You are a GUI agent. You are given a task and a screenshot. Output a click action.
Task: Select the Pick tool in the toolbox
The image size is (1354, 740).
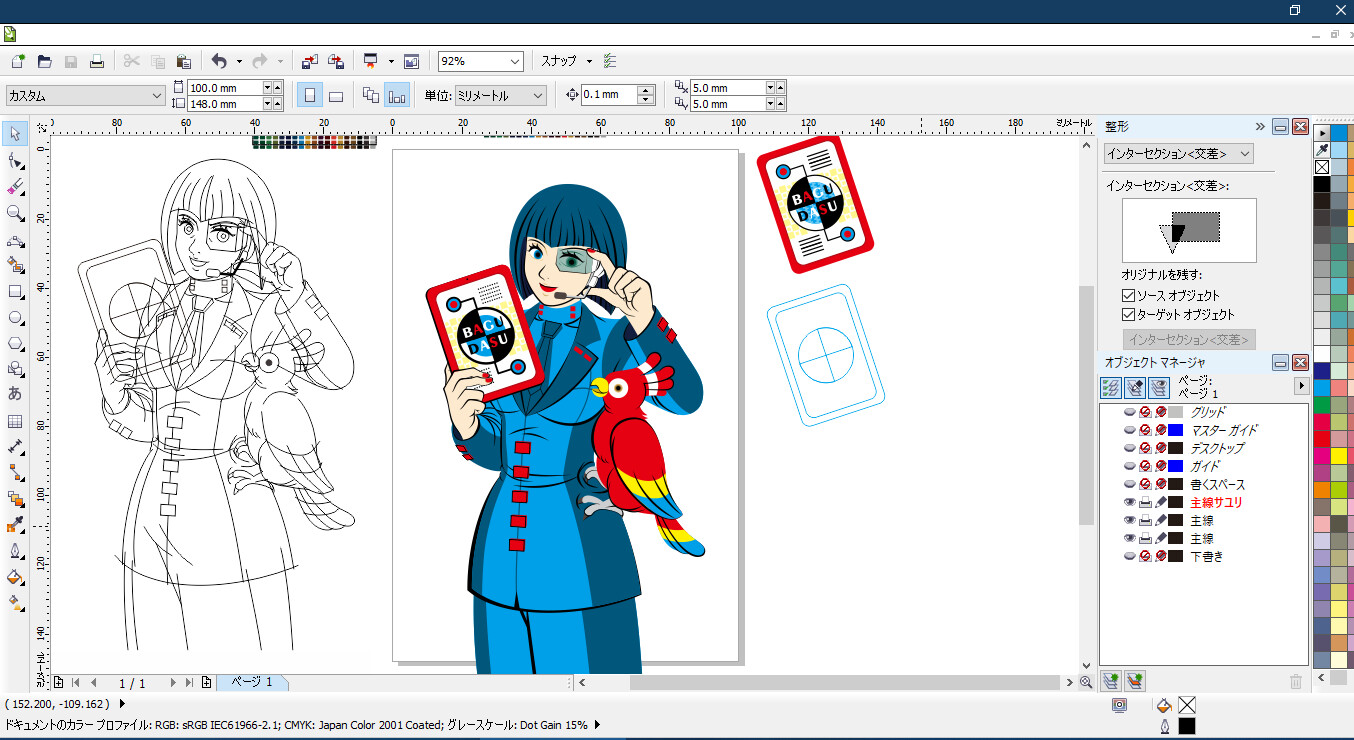pyautogui.click(x=15, y=134)
